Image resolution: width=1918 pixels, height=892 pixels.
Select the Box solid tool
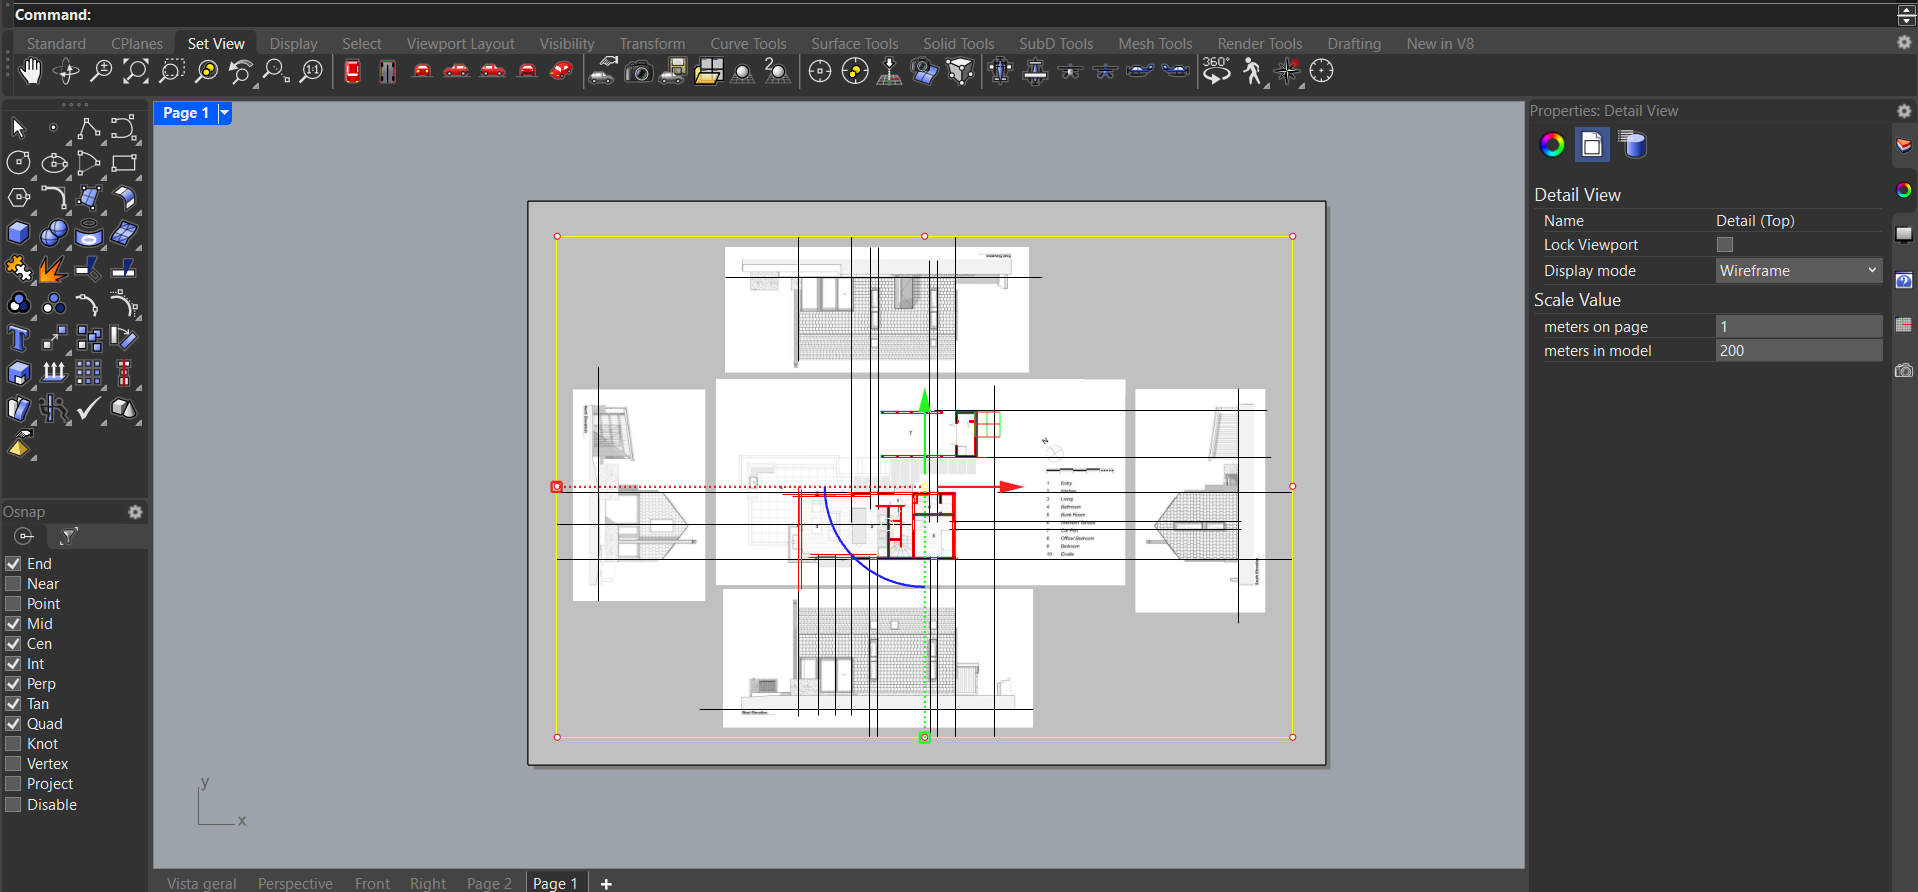tap(18, 233)
